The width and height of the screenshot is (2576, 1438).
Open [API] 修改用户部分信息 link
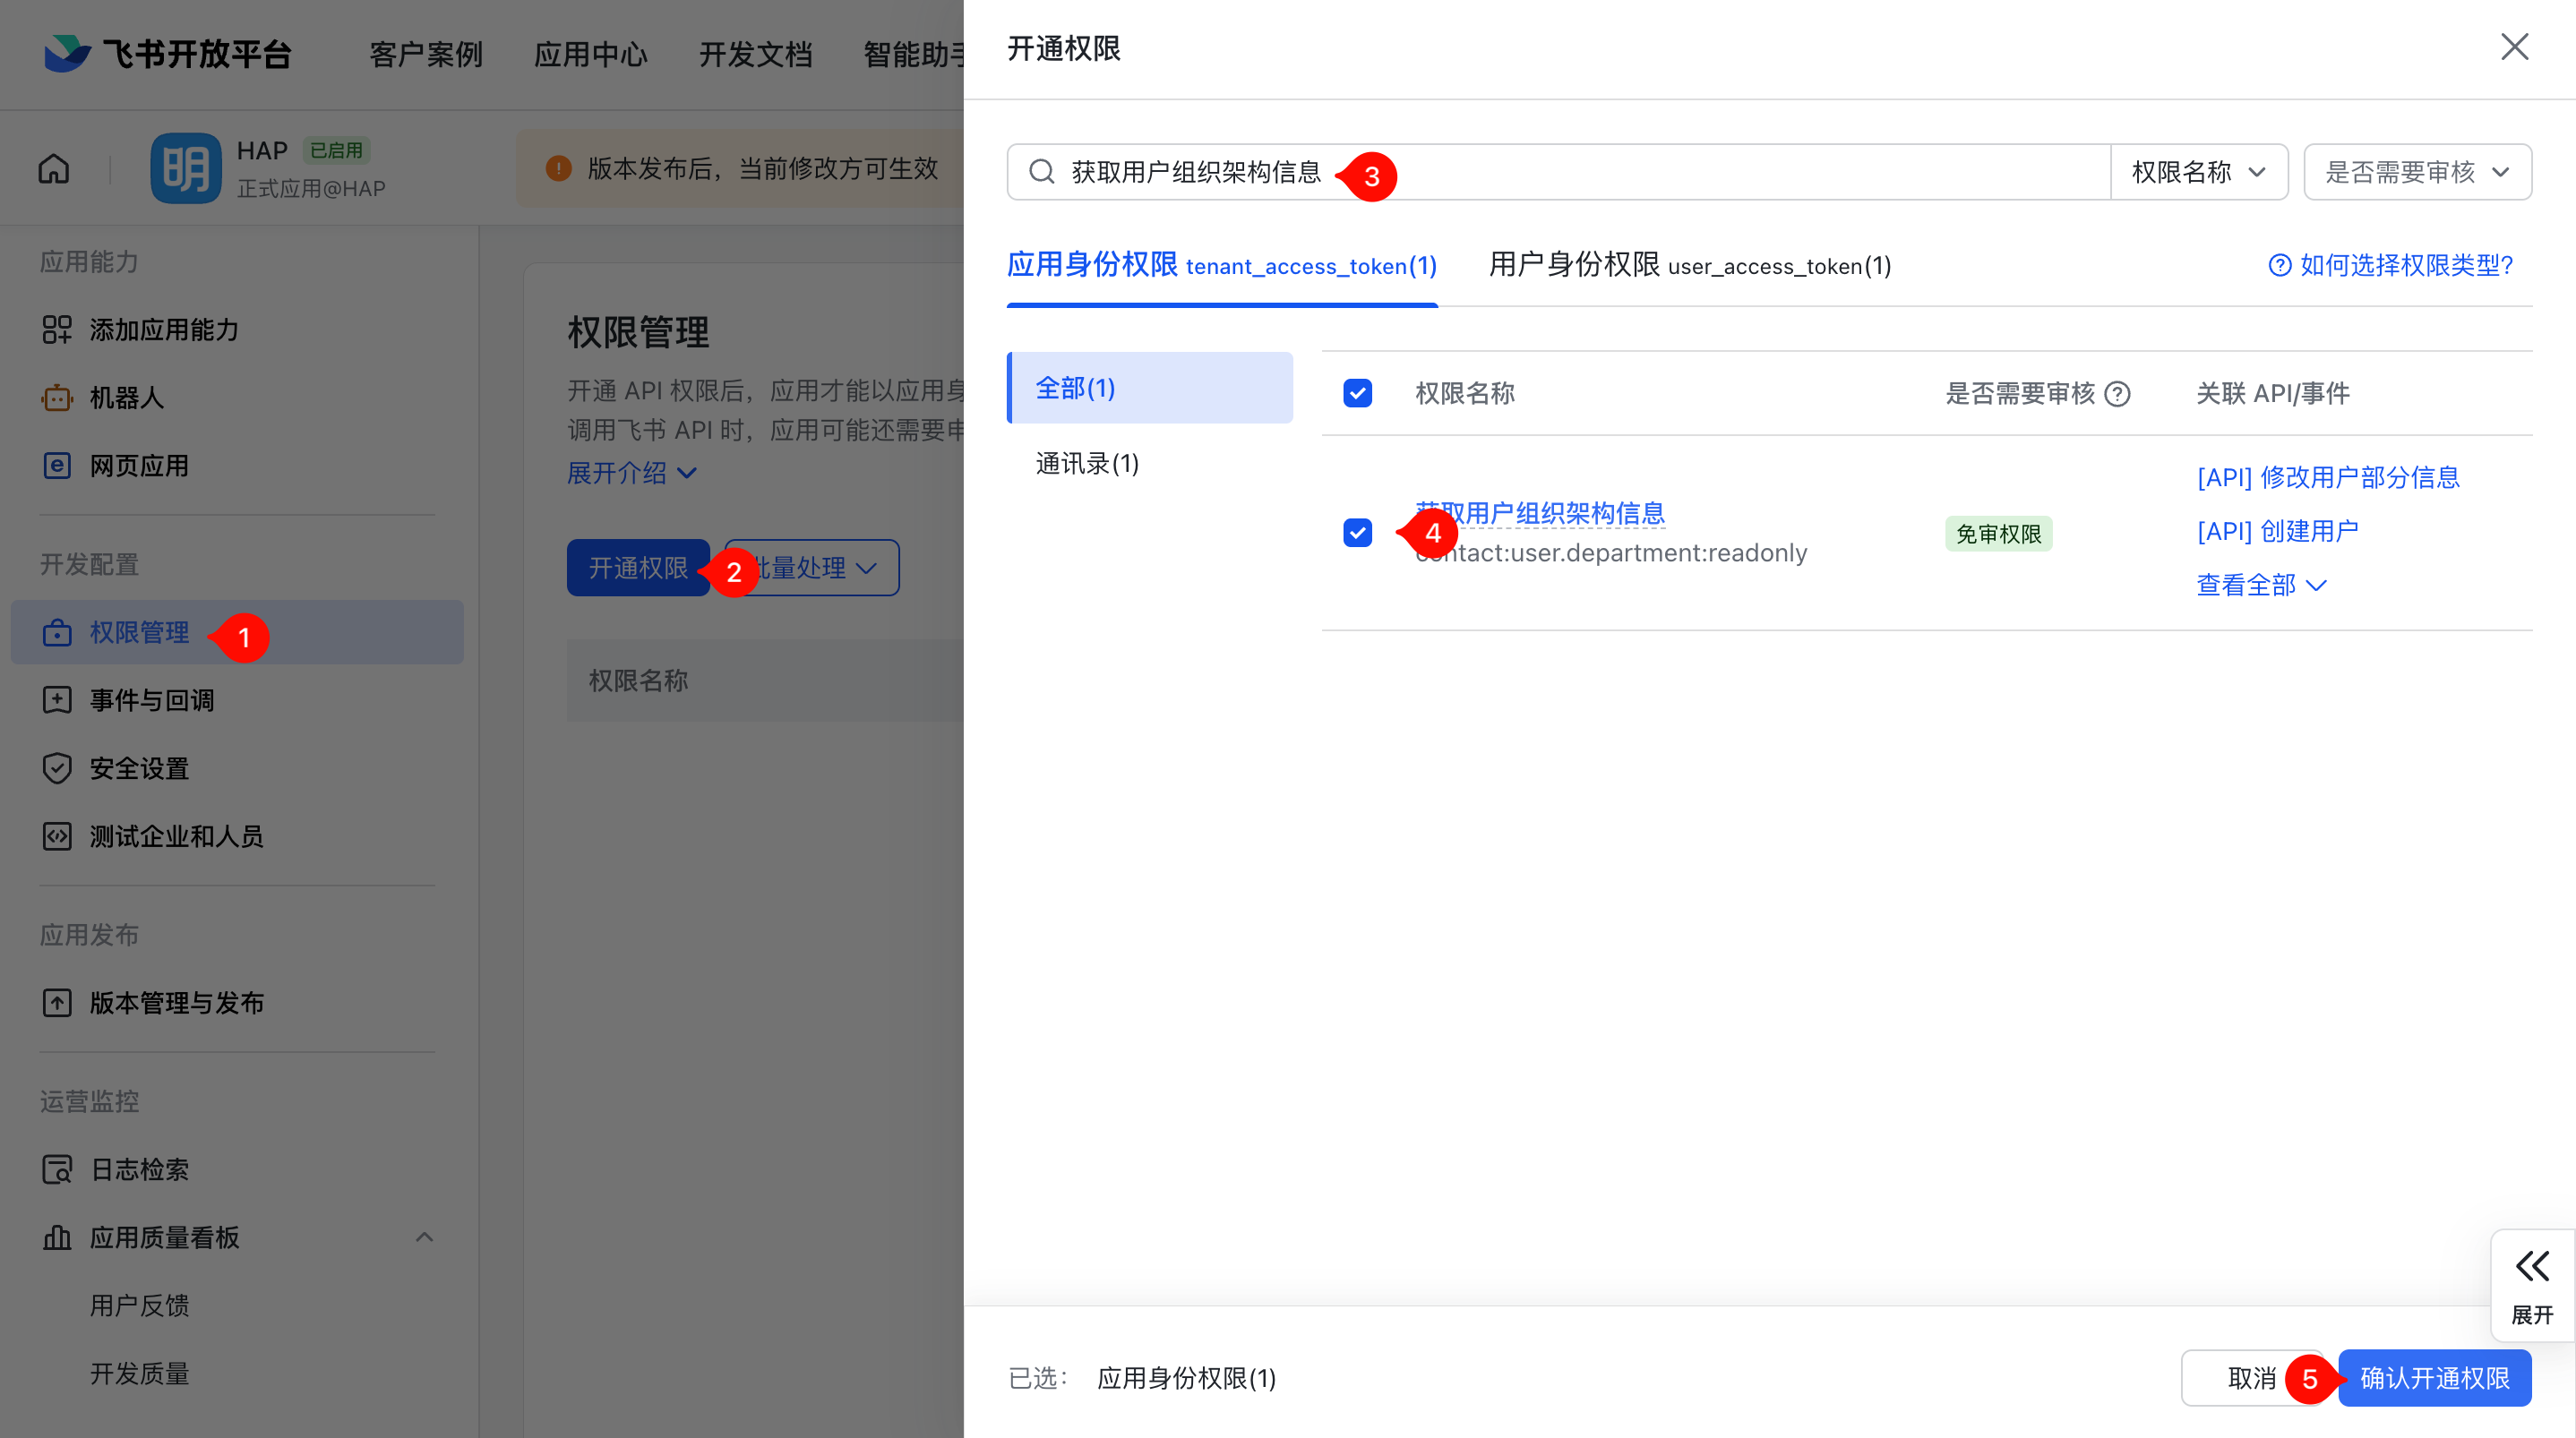click(2328, 477)
